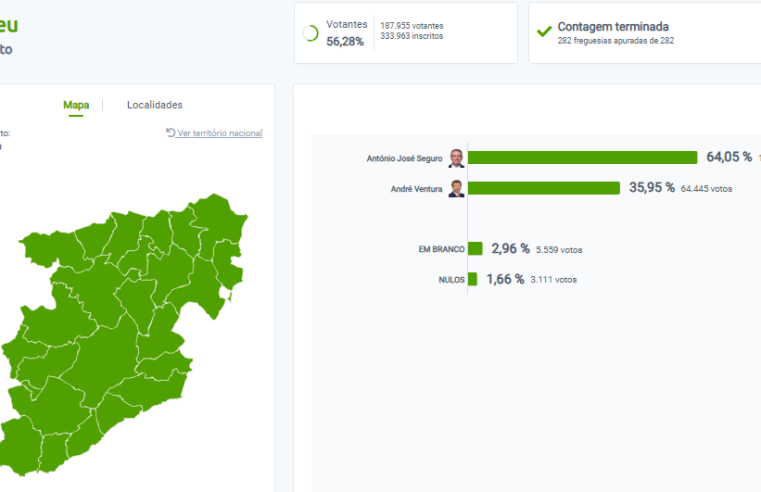The width and height of the screenshot is (761, 492).
Task: Click António José Seguro's photo
Action: (456, 158)
